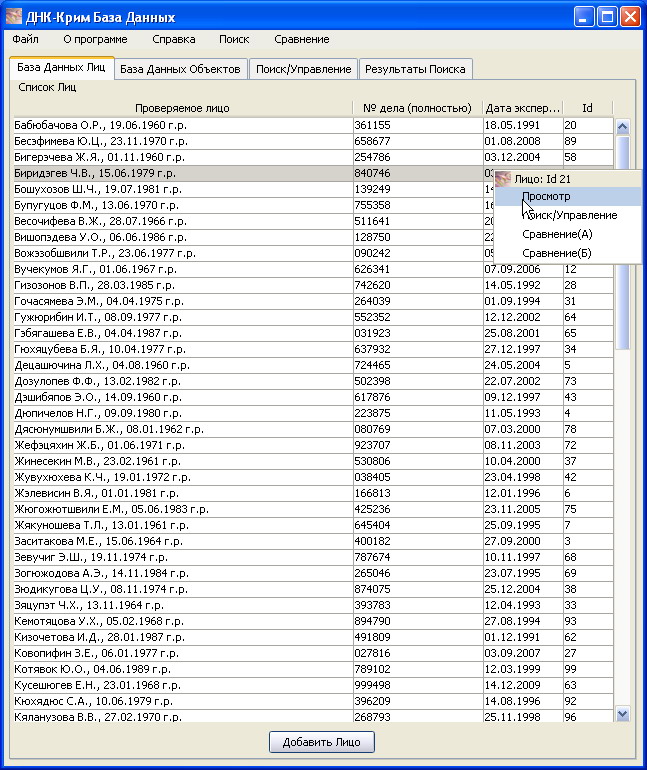The image size is (647, 770).
Task: Open the Сравнение menu
Action: pyautogui.click(x=302, y=39)
